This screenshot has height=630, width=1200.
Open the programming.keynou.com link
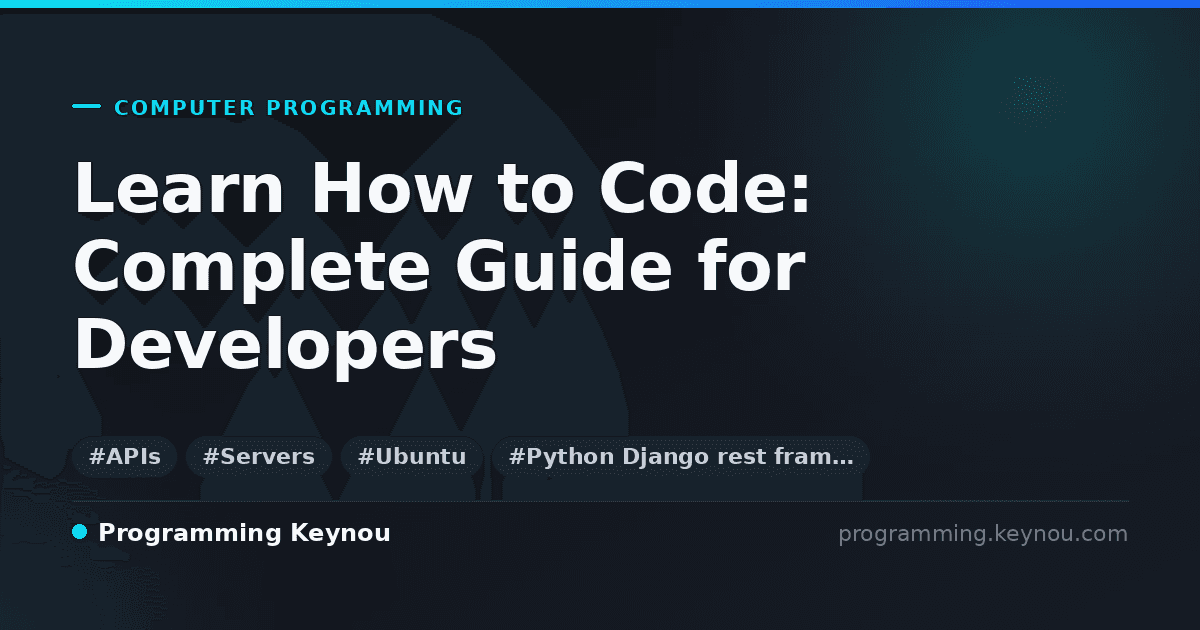(983, 534)
